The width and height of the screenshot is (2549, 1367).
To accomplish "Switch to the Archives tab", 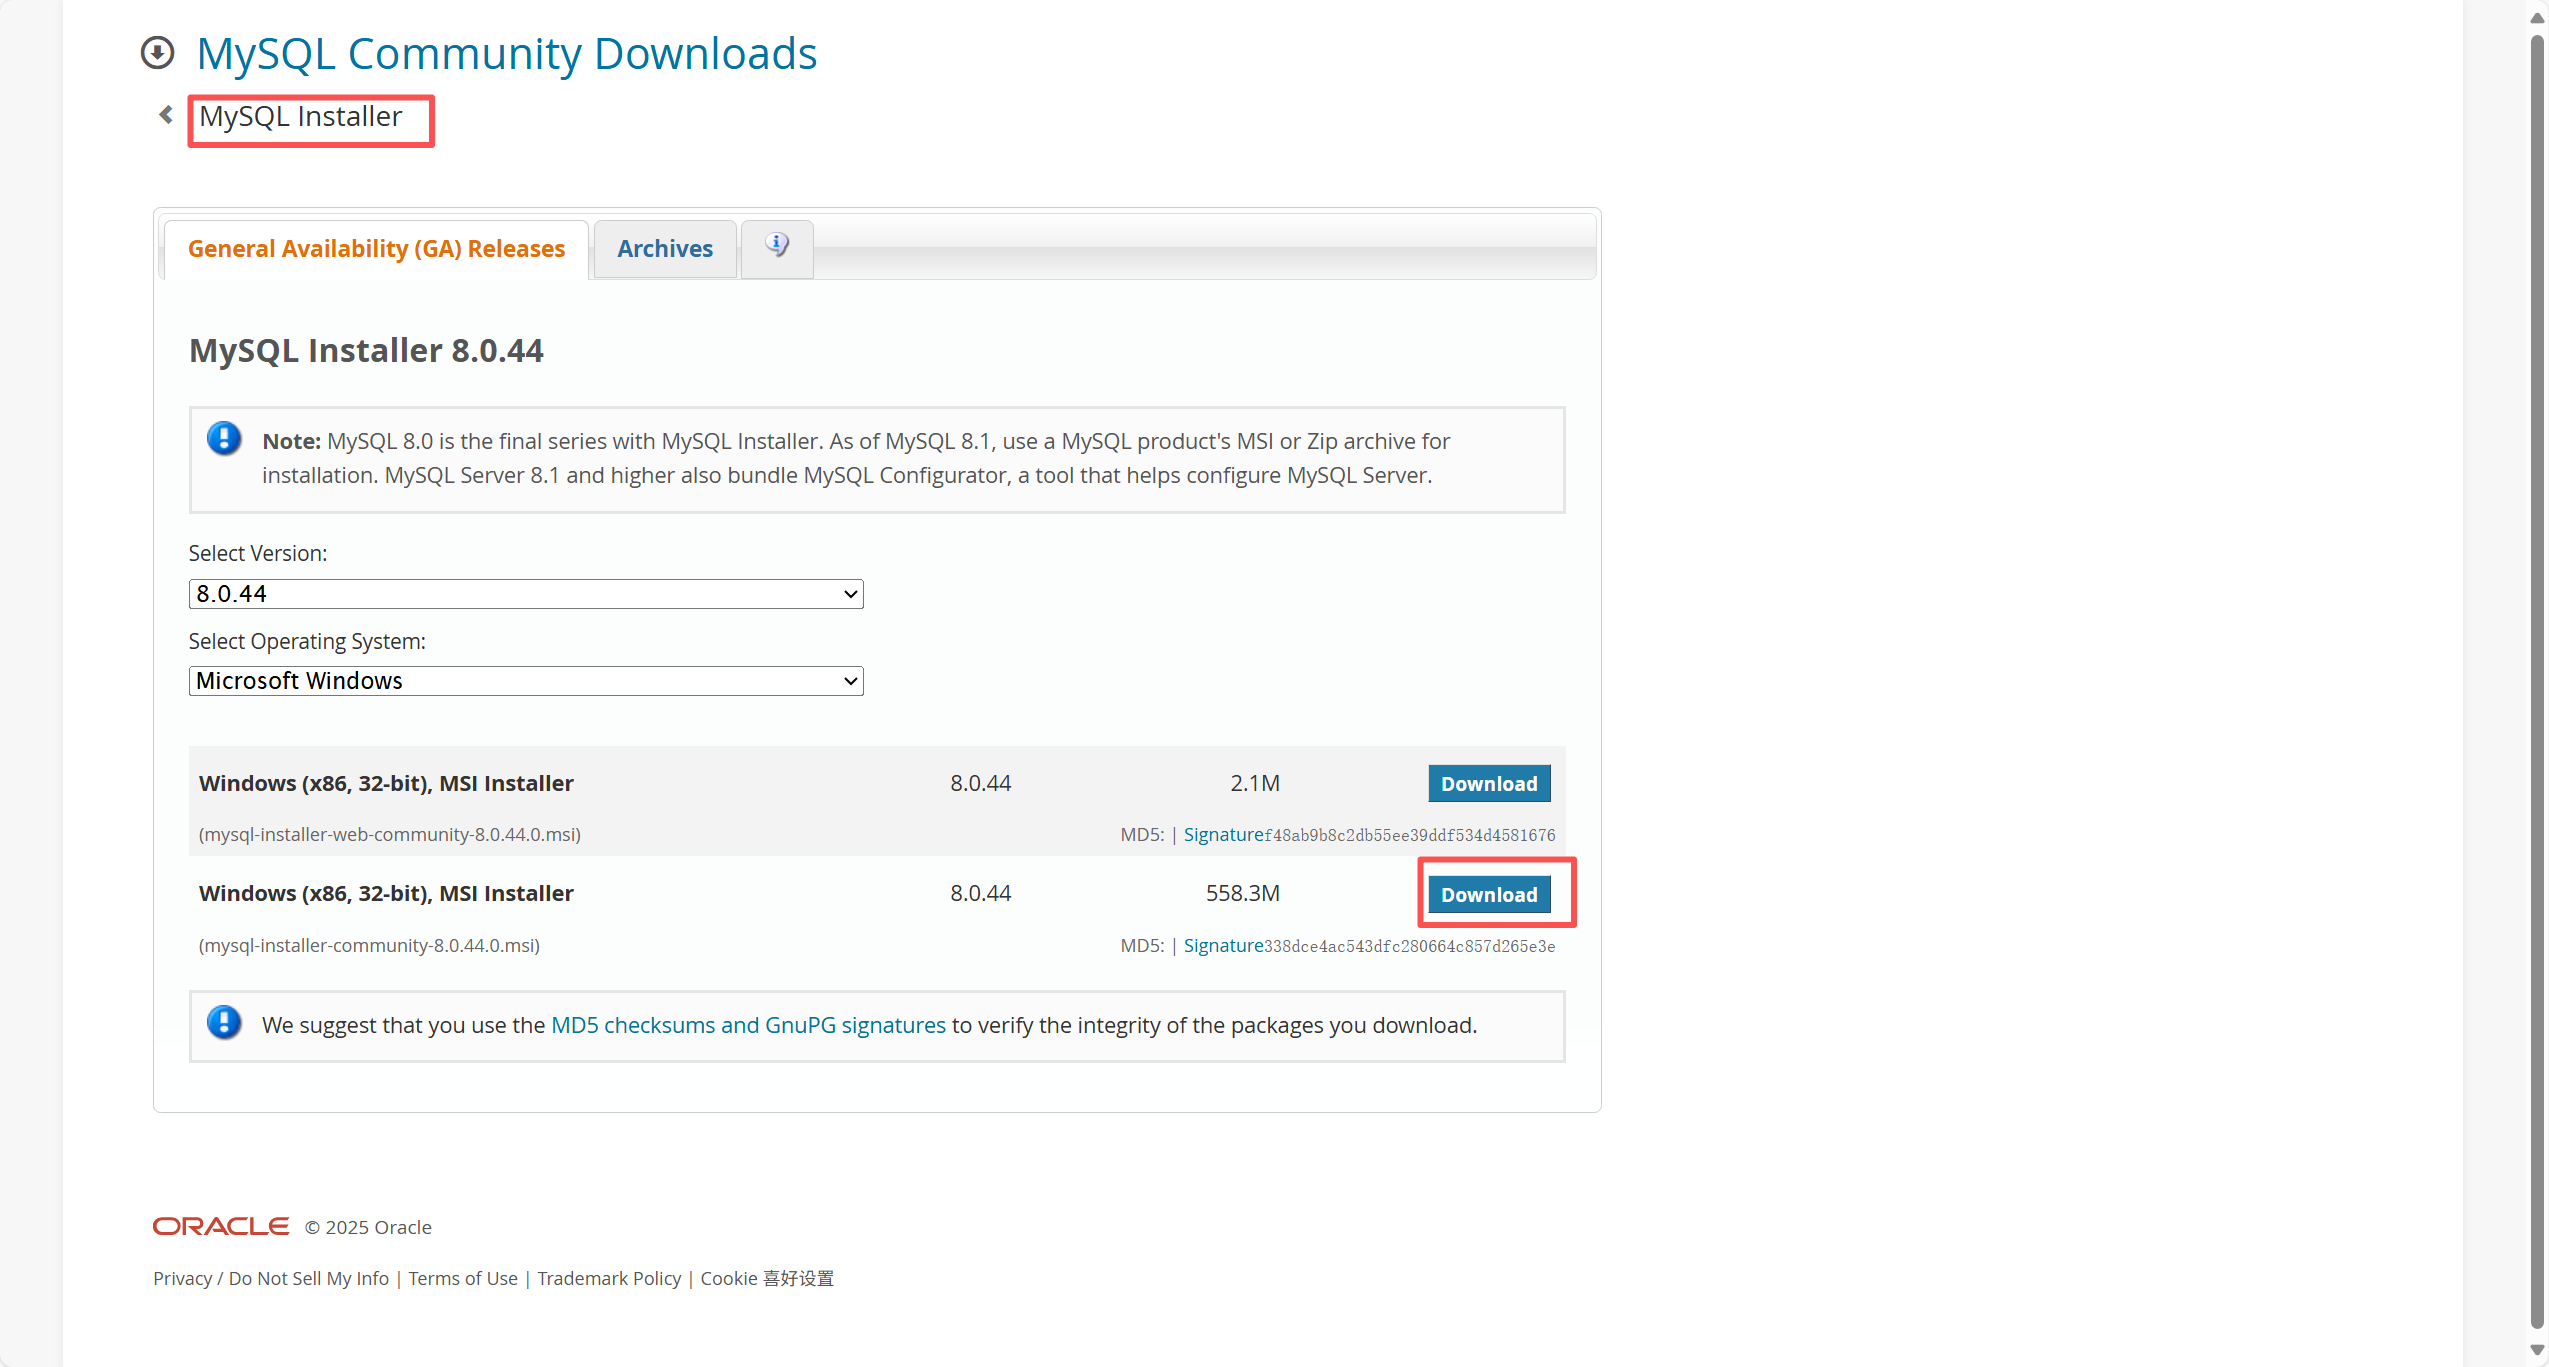I will click(665, 249).
